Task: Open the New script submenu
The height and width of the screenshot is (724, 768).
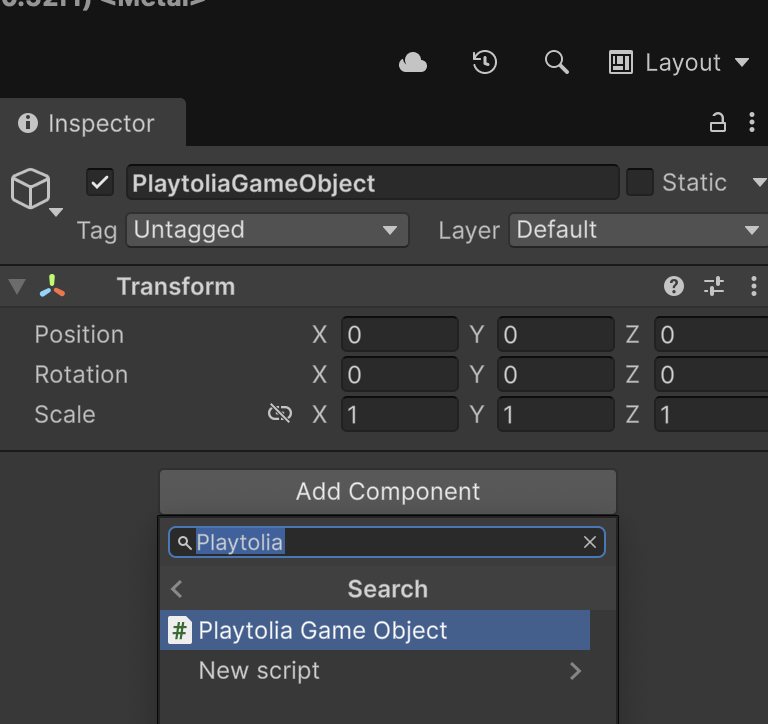Action: pyautogui.click(x=375, y=671)
